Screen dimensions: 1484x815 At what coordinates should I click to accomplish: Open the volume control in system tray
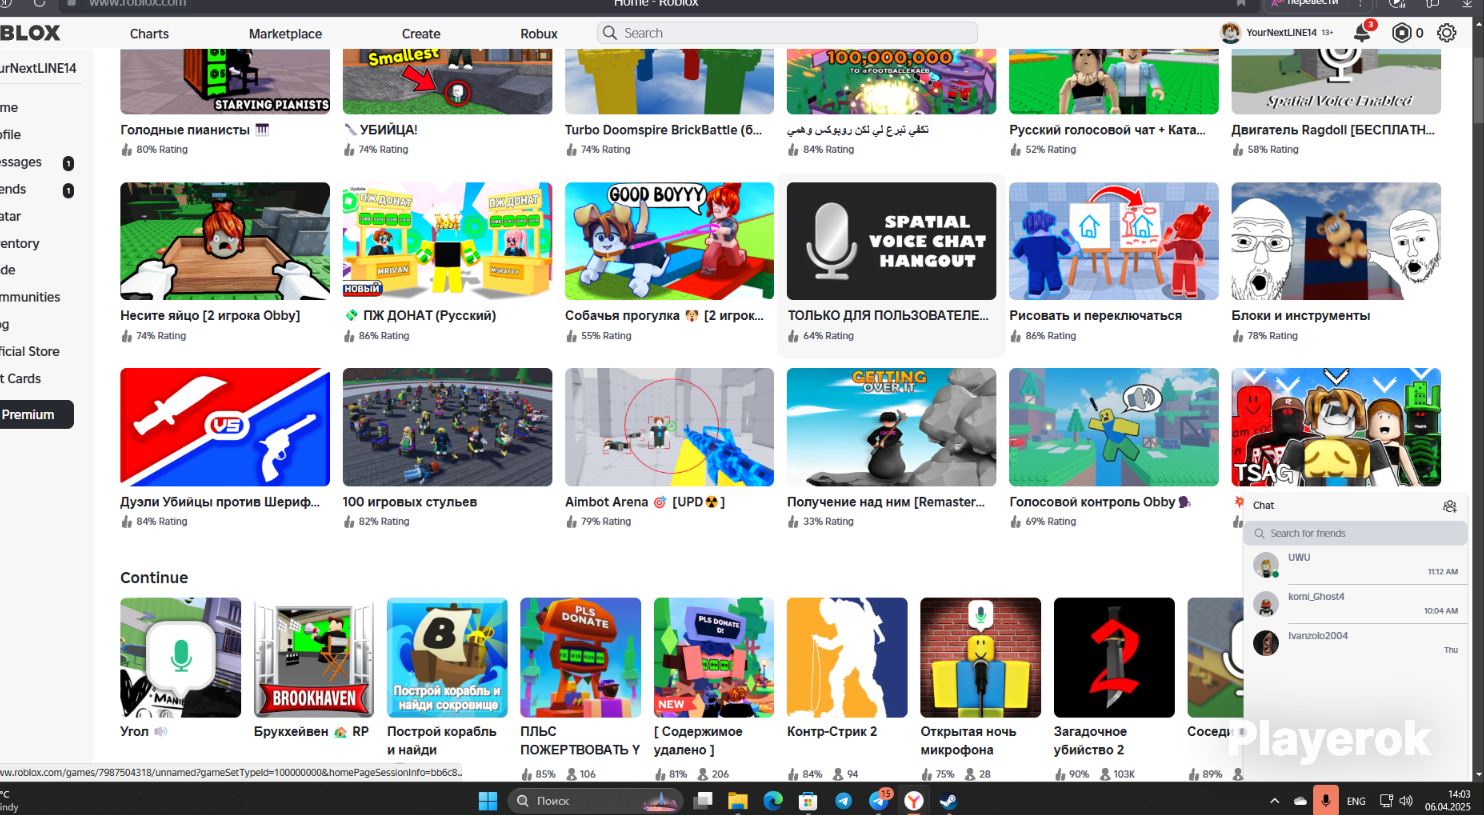[1406, 801]
